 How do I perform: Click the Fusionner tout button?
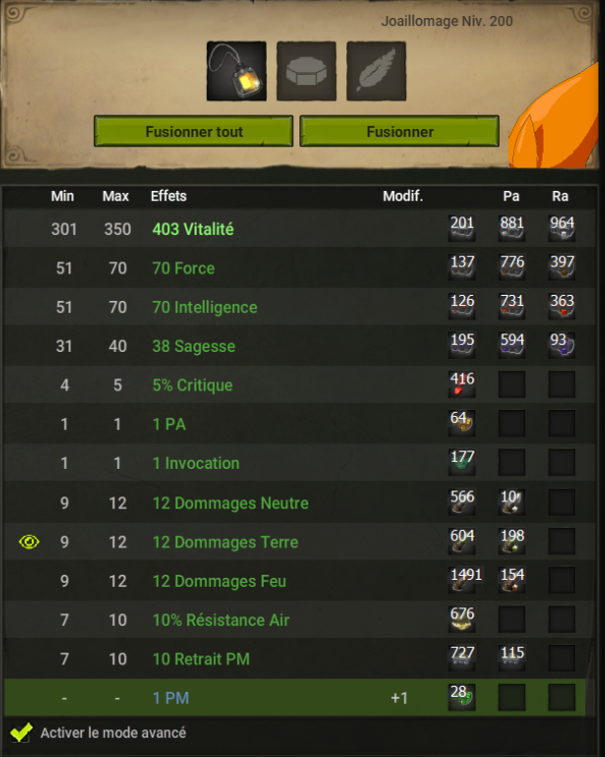(194, 131)
